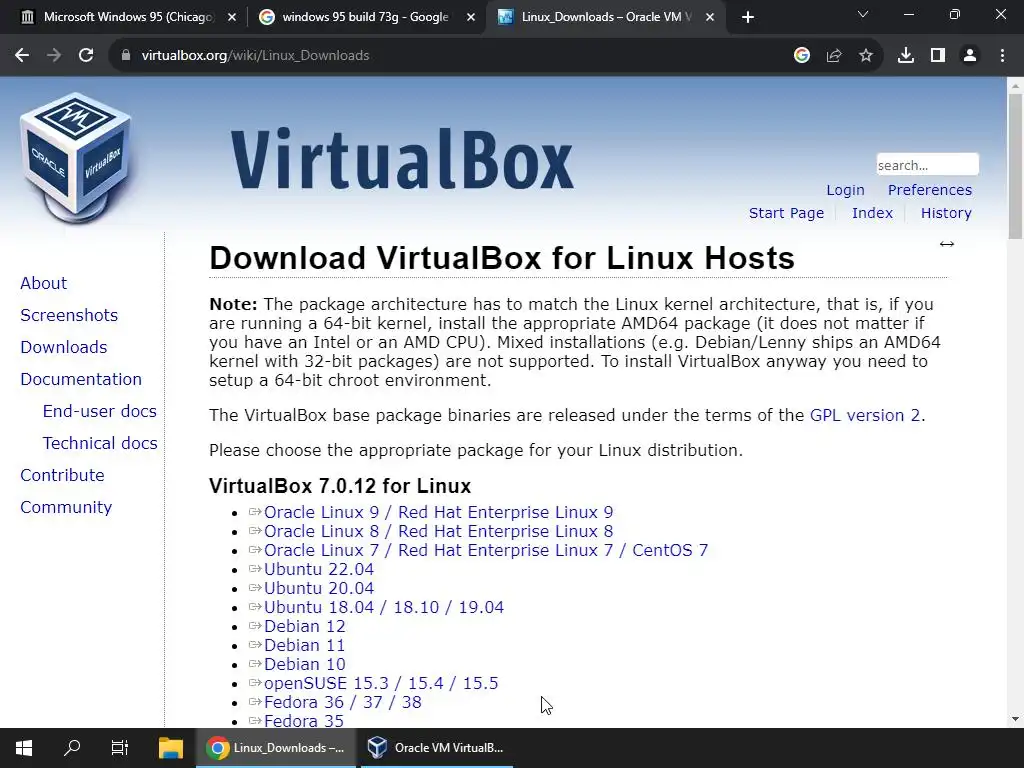Close the Microsoft Windows 95 tab

[x=232, y=18]
